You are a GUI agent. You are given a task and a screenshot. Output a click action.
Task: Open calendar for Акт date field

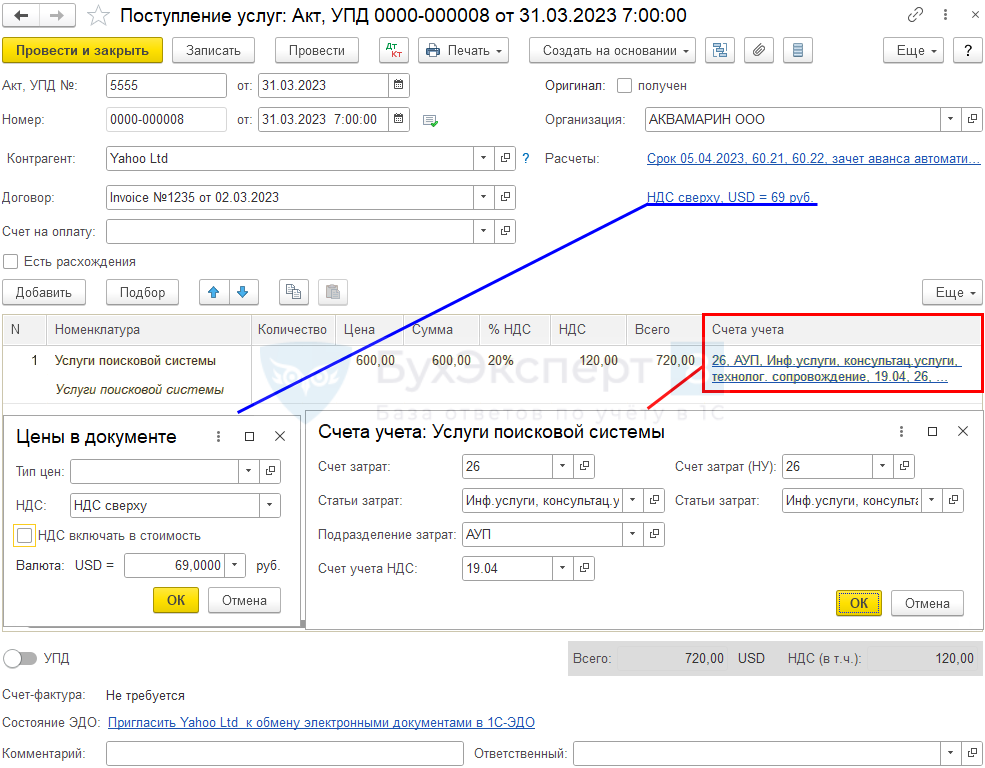[x=398, y=86]
